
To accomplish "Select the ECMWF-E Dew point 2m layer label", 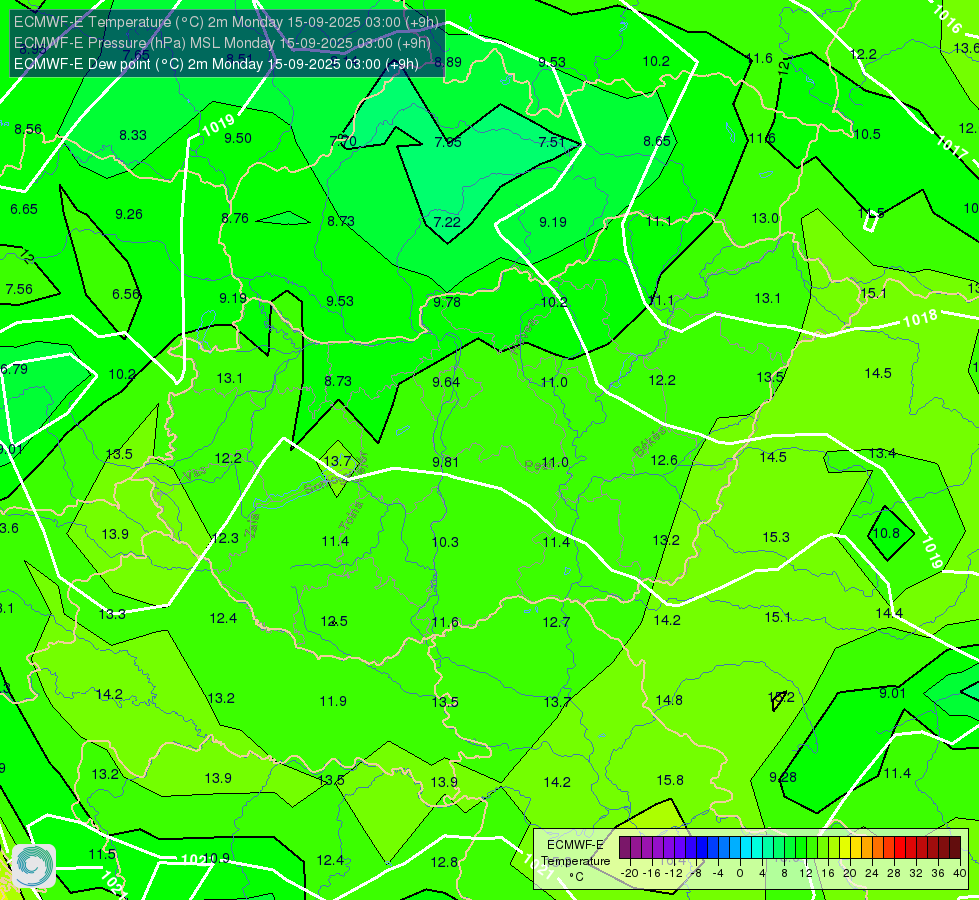I will click(216, 64).
